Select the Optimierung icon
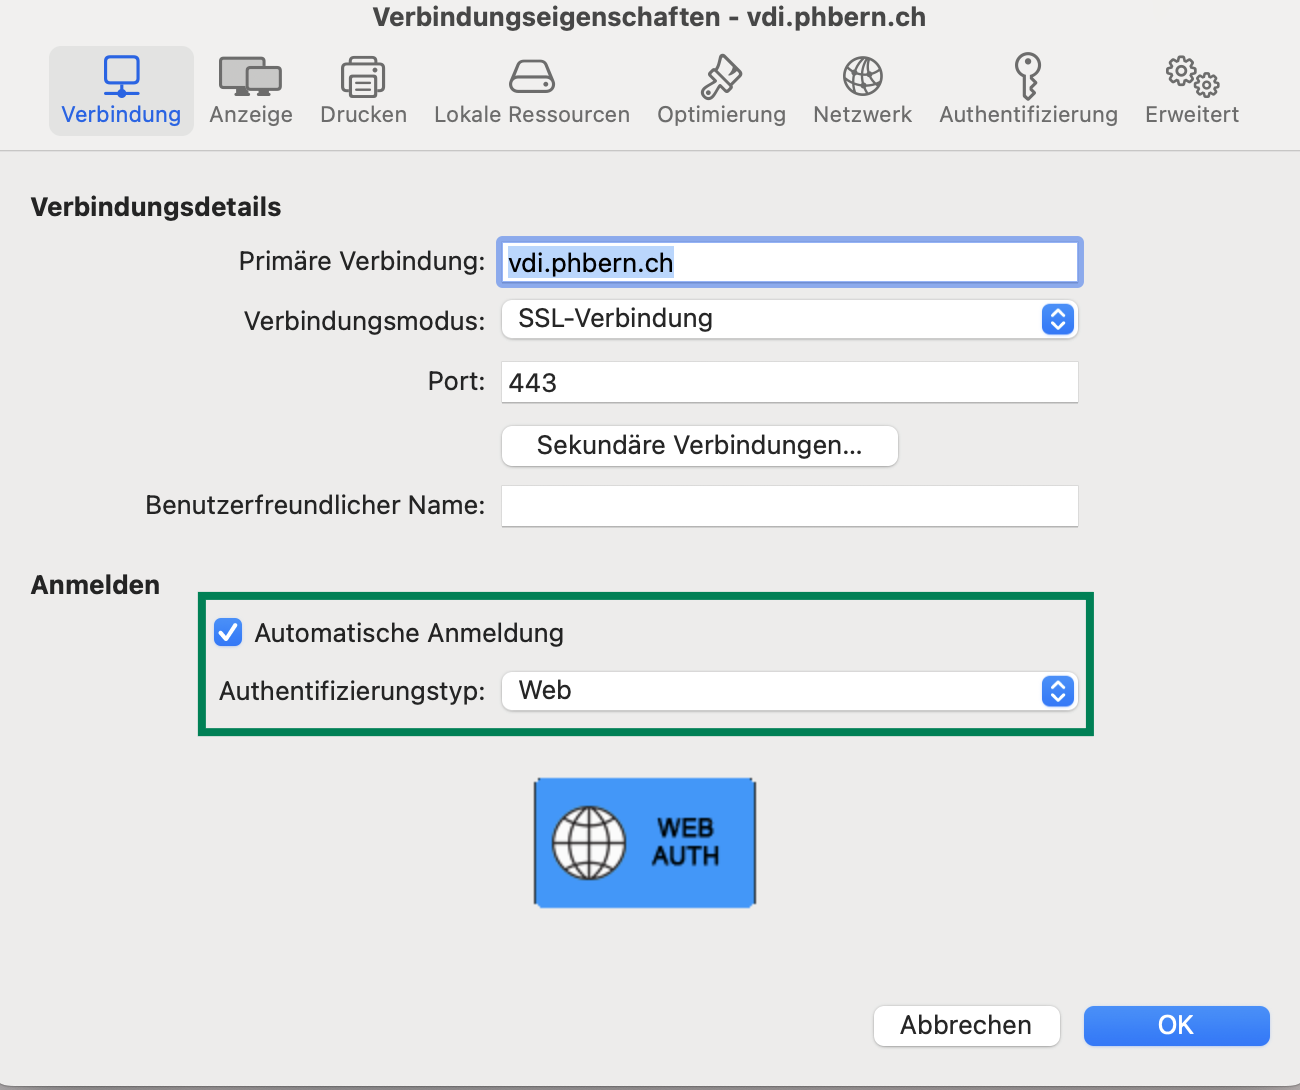 coord(721,90)
